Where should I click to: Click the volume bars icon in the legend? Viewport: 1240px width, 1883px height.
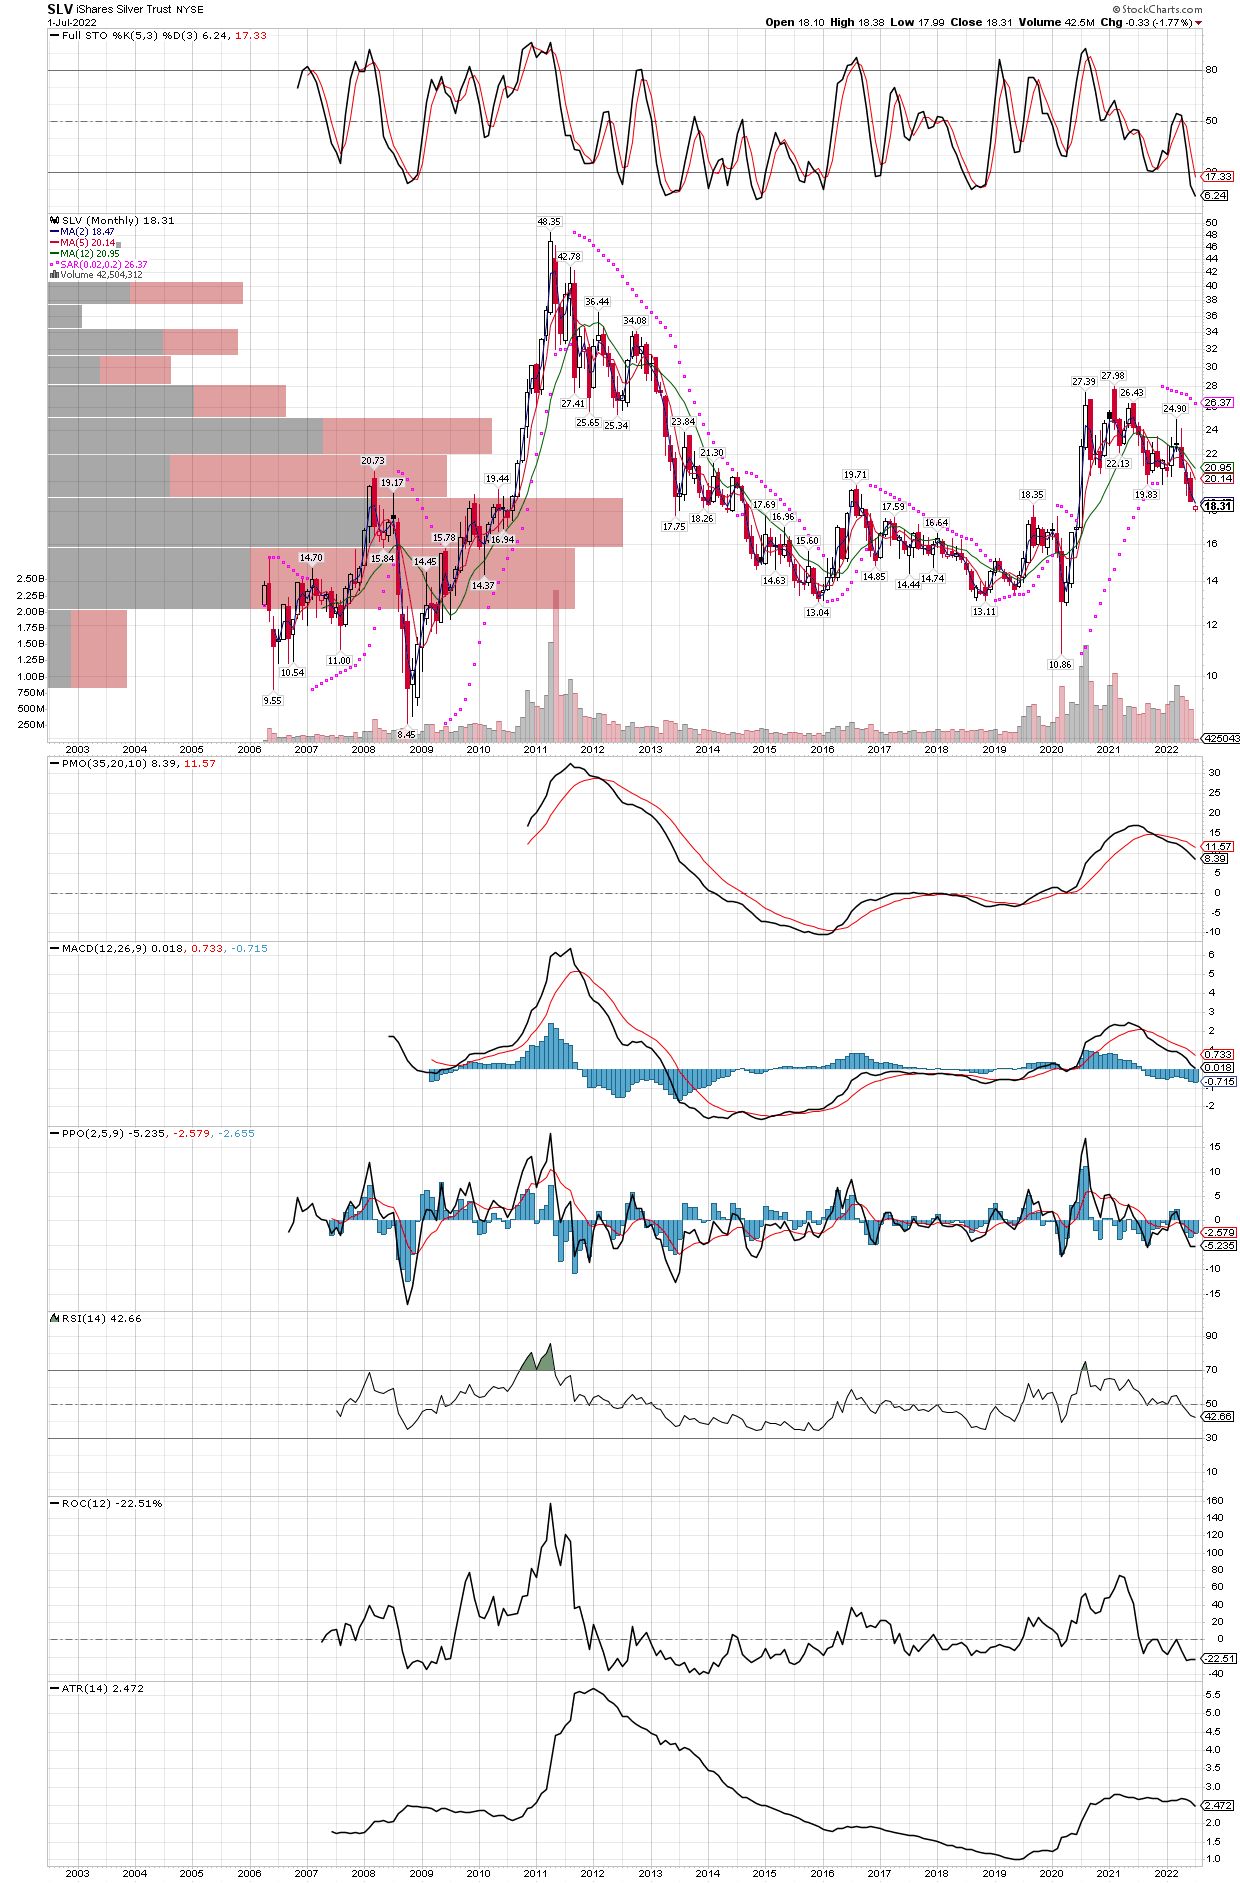pos(54,274)
